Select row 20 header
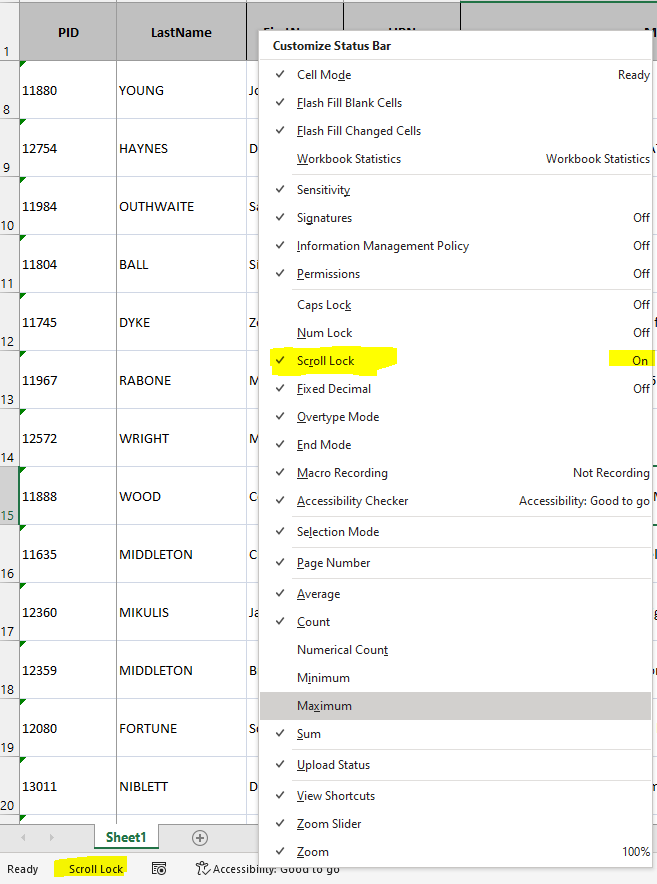The height and width of the screenshot is (884, 657). [9, 786]
